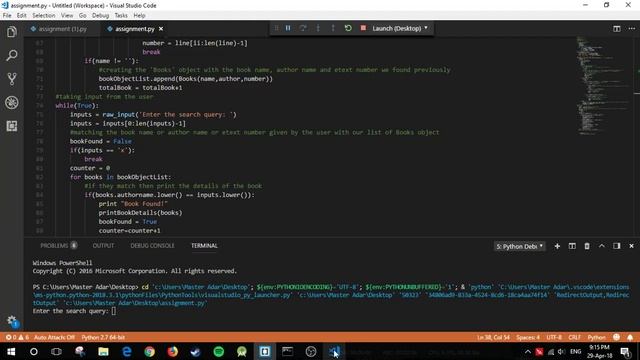Open the Explorer view in activity bar
640x360 pixels.
click(x=12, y=32)
